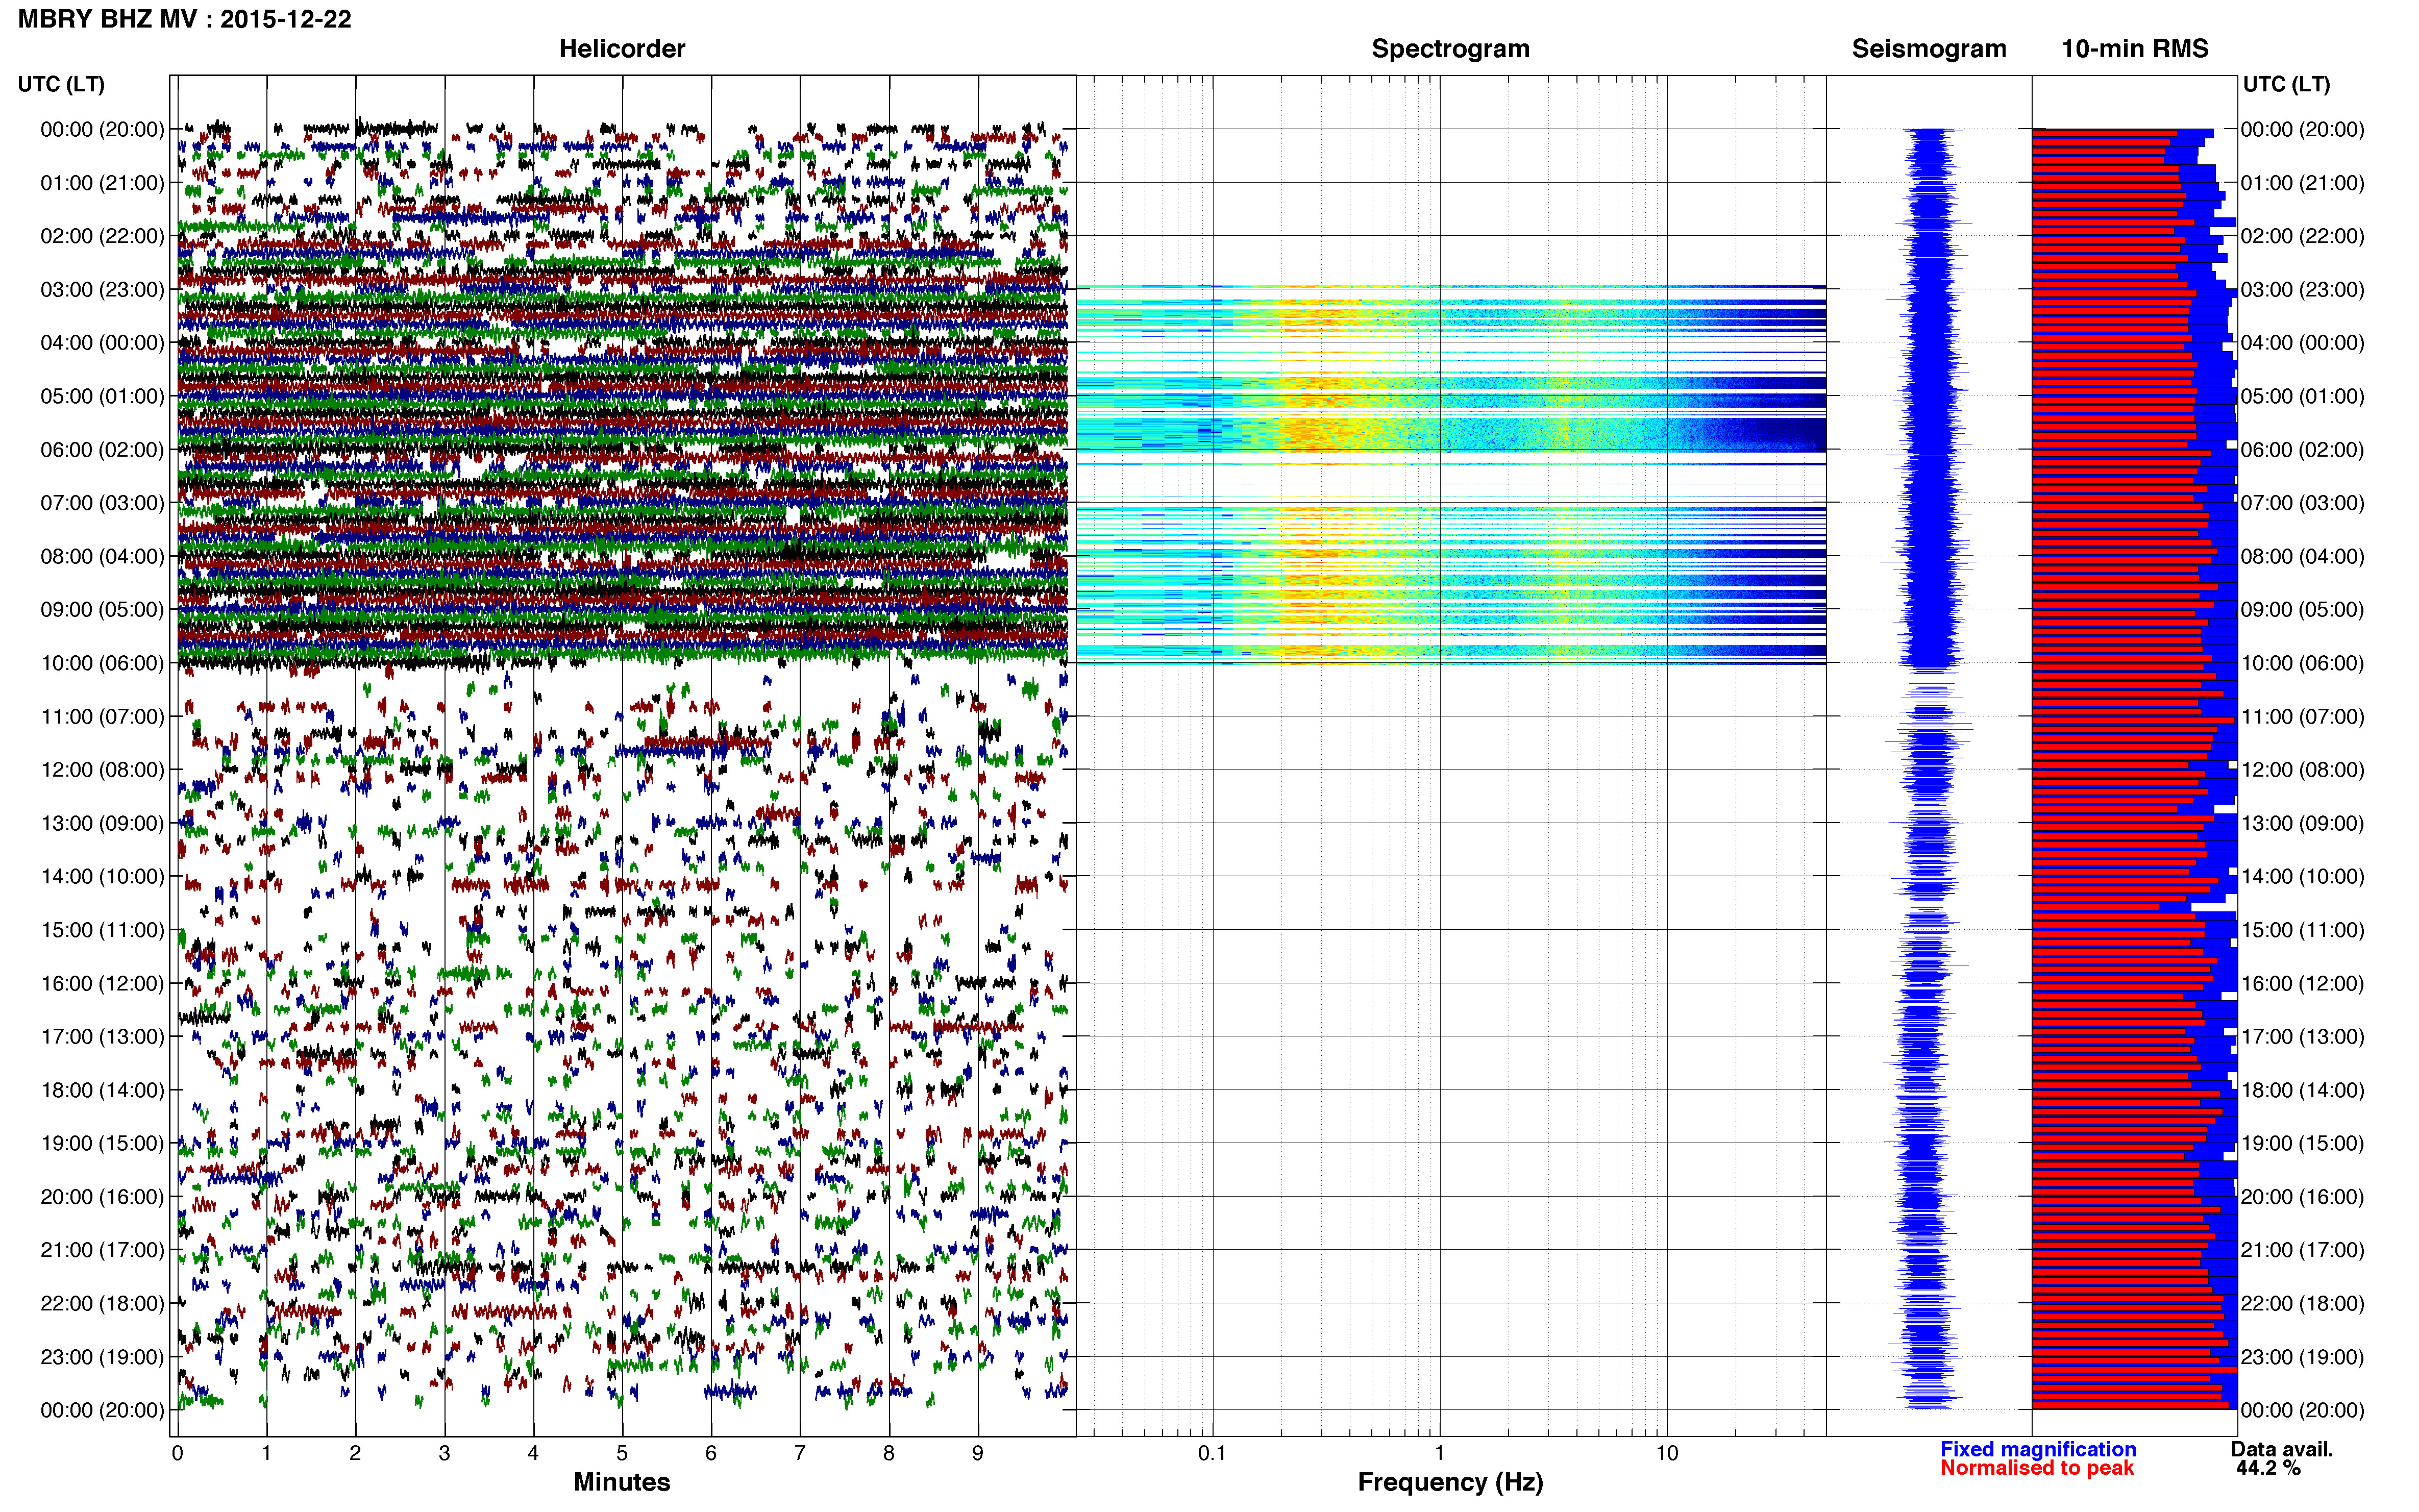Click 23:00 (19:00) on the Helicorder time axis
This screenshot has width=2419, height=1512.
click(x=102, y=1357)
